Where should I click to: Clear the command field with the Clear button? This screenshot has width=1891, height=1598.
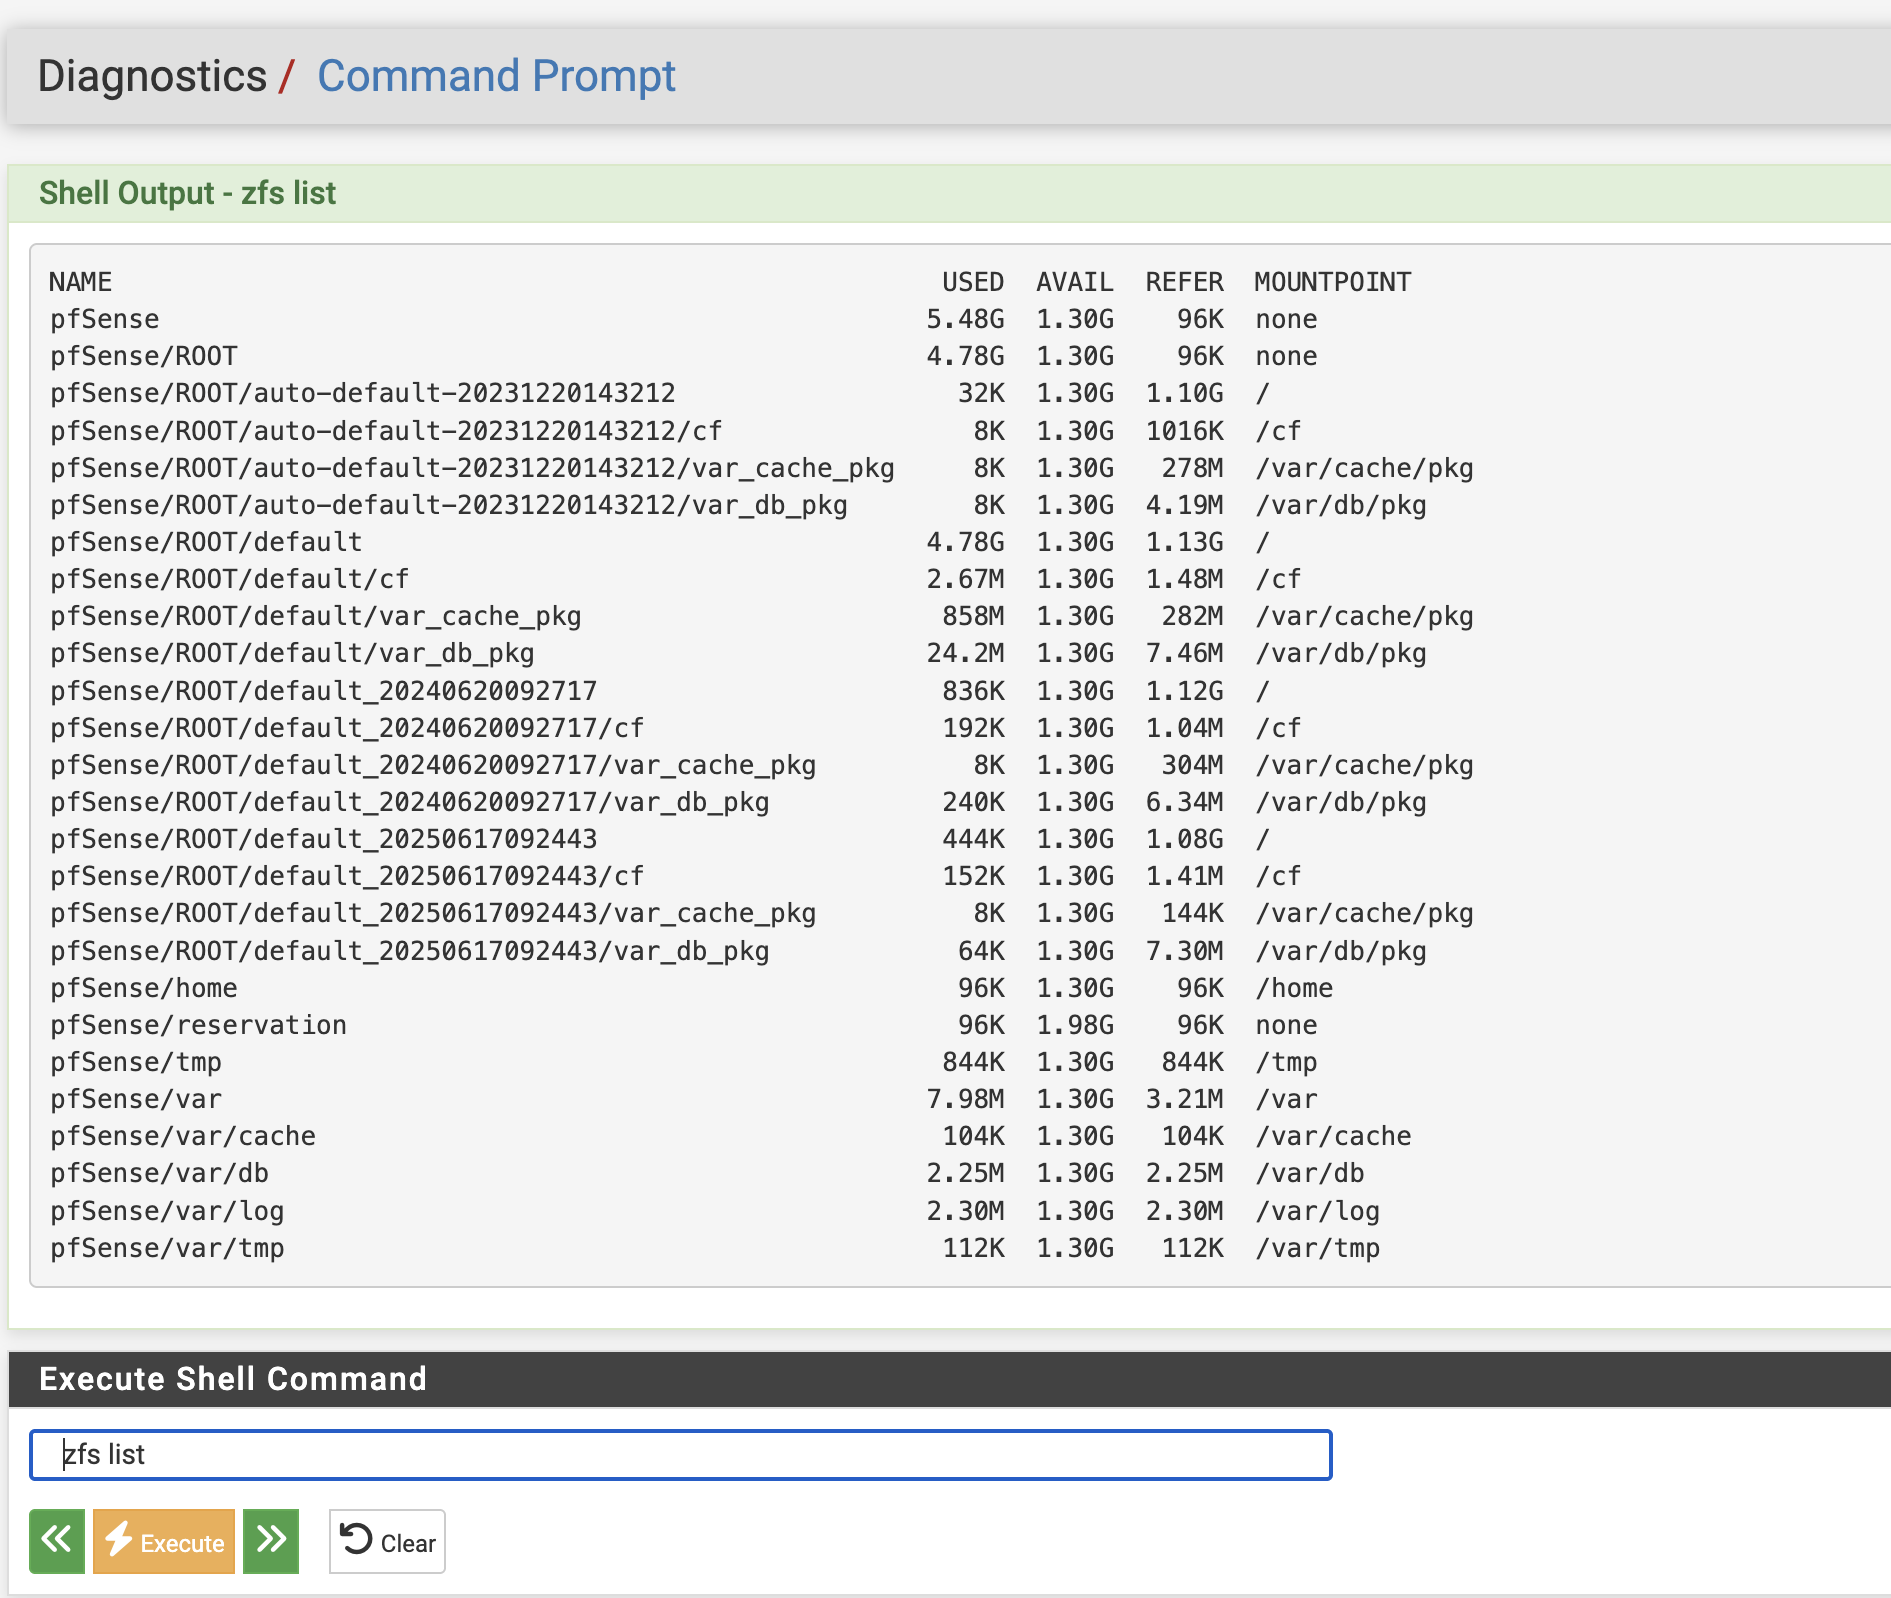click(387, 1541)
